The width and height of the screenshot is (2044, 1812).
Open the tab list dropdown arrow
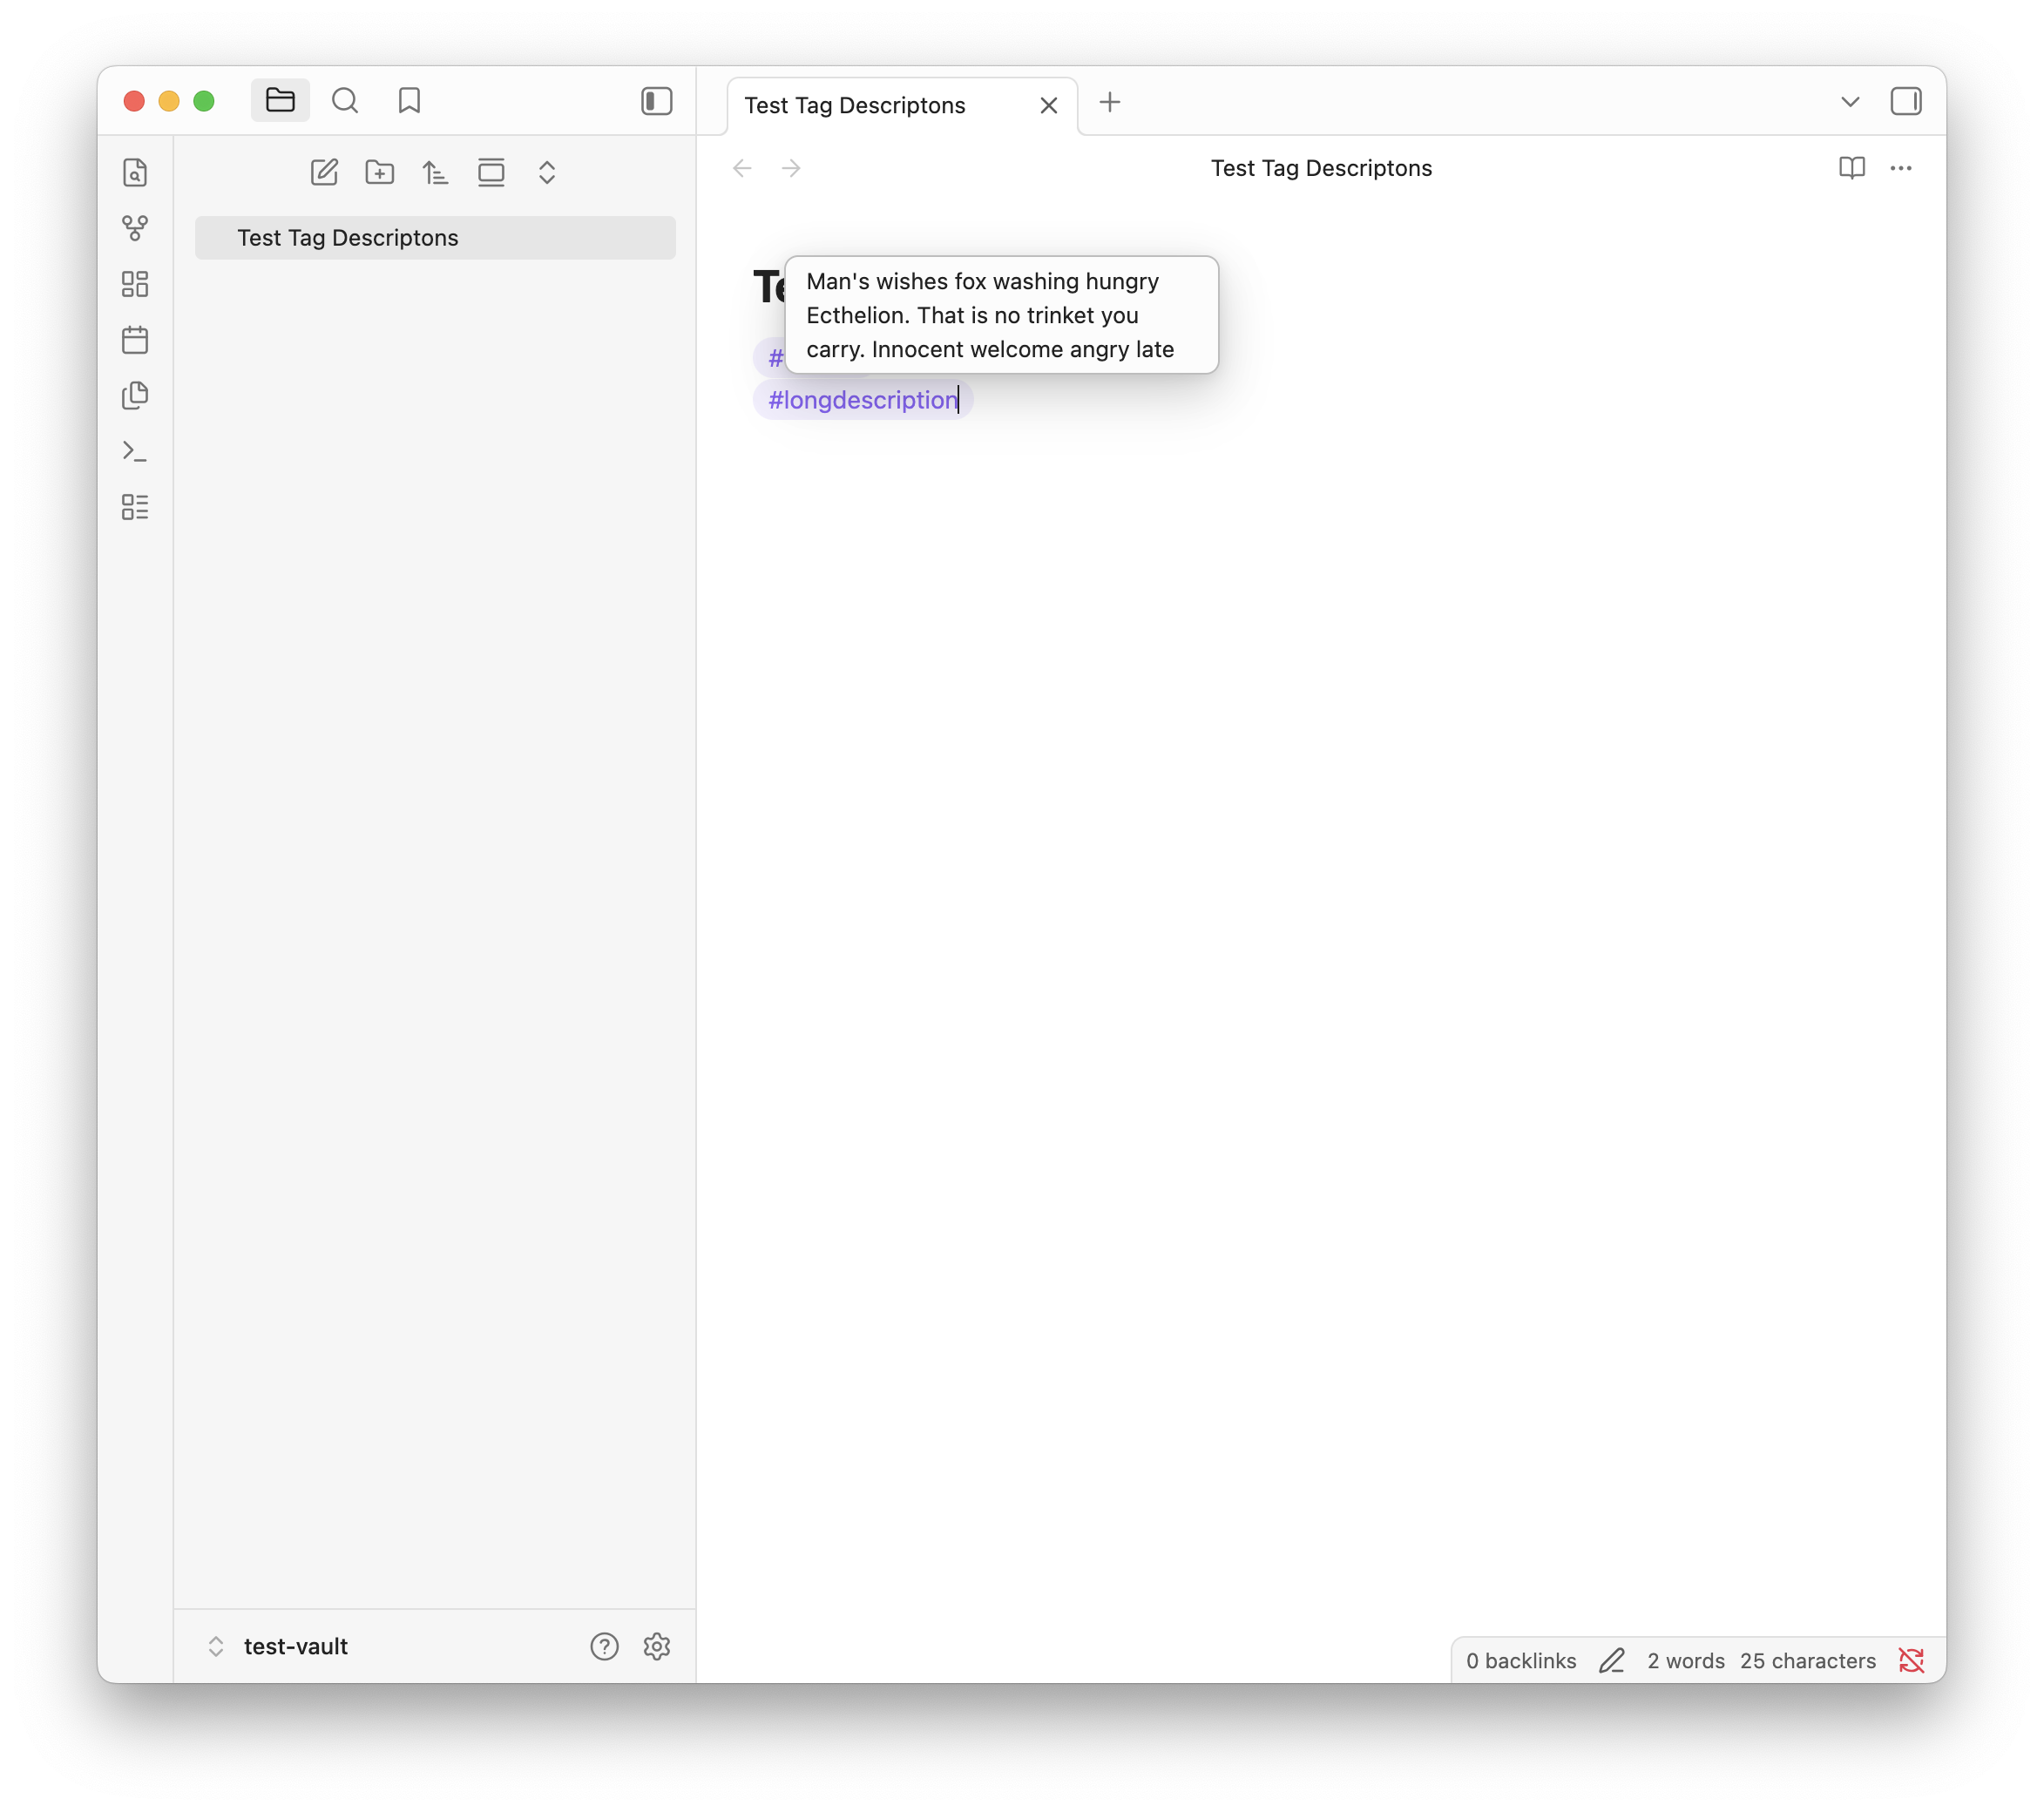click(x=1850, y=102)
